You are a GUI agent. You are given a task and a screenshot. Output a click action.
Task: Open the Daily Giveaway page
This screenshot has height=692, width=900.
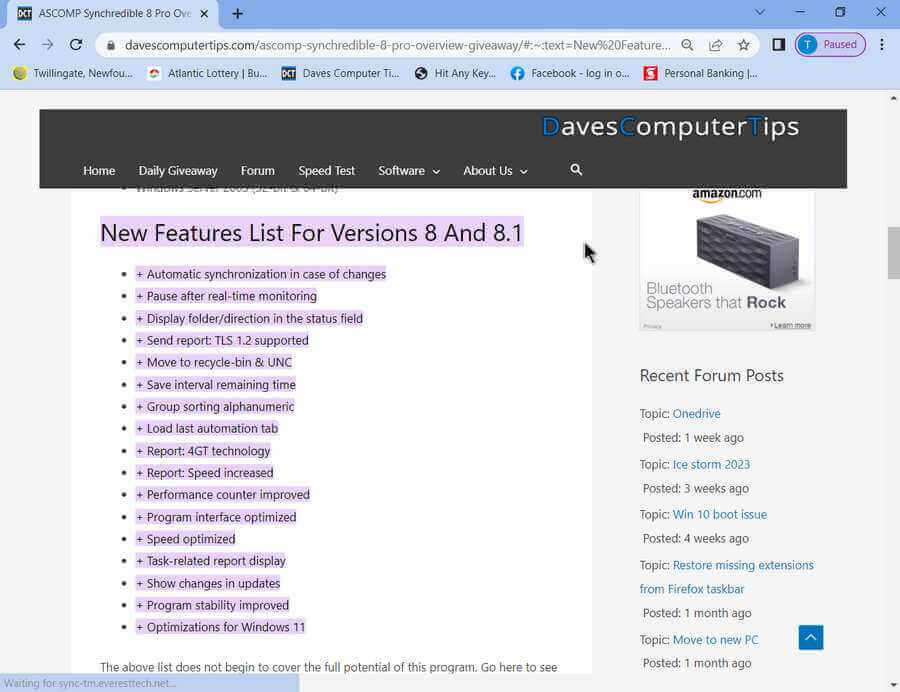click(178, 170)
